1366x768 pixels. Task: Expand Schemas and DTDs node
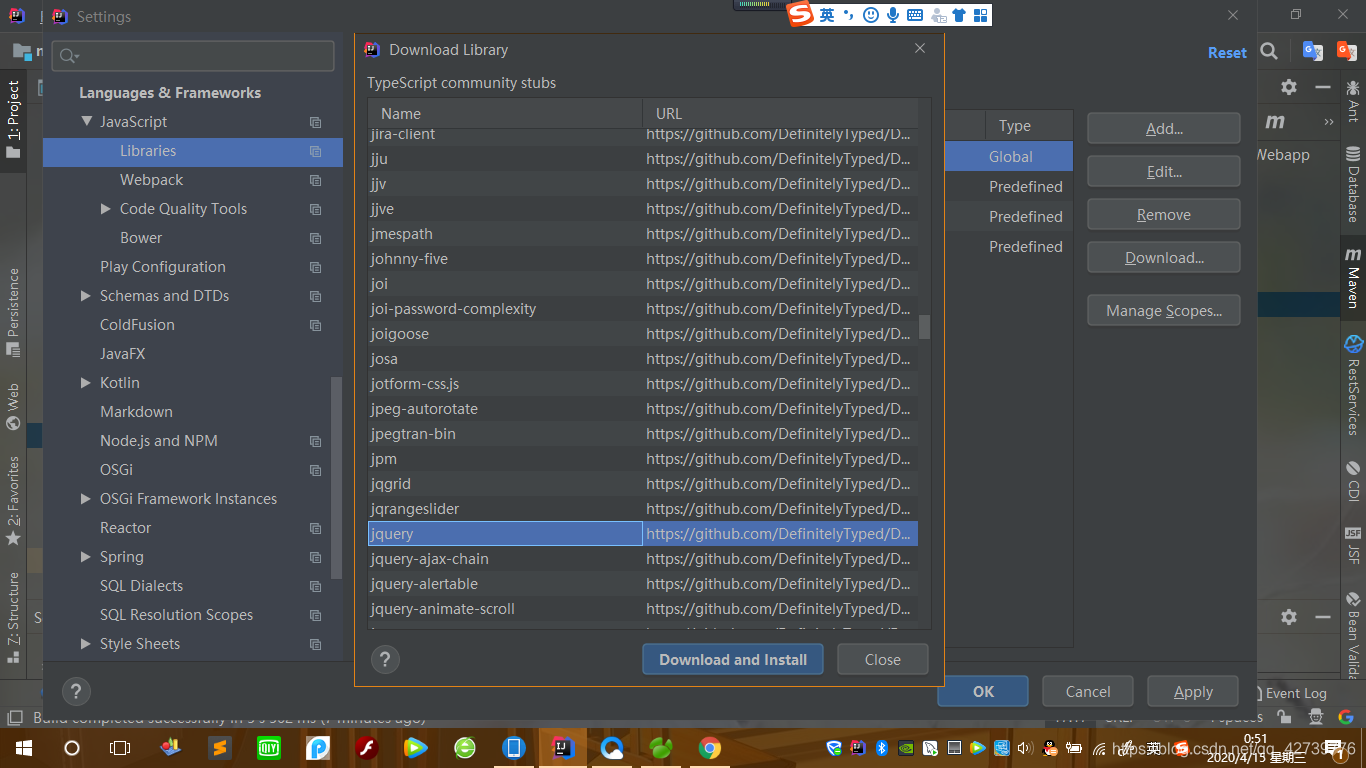(x=86, y=296)
